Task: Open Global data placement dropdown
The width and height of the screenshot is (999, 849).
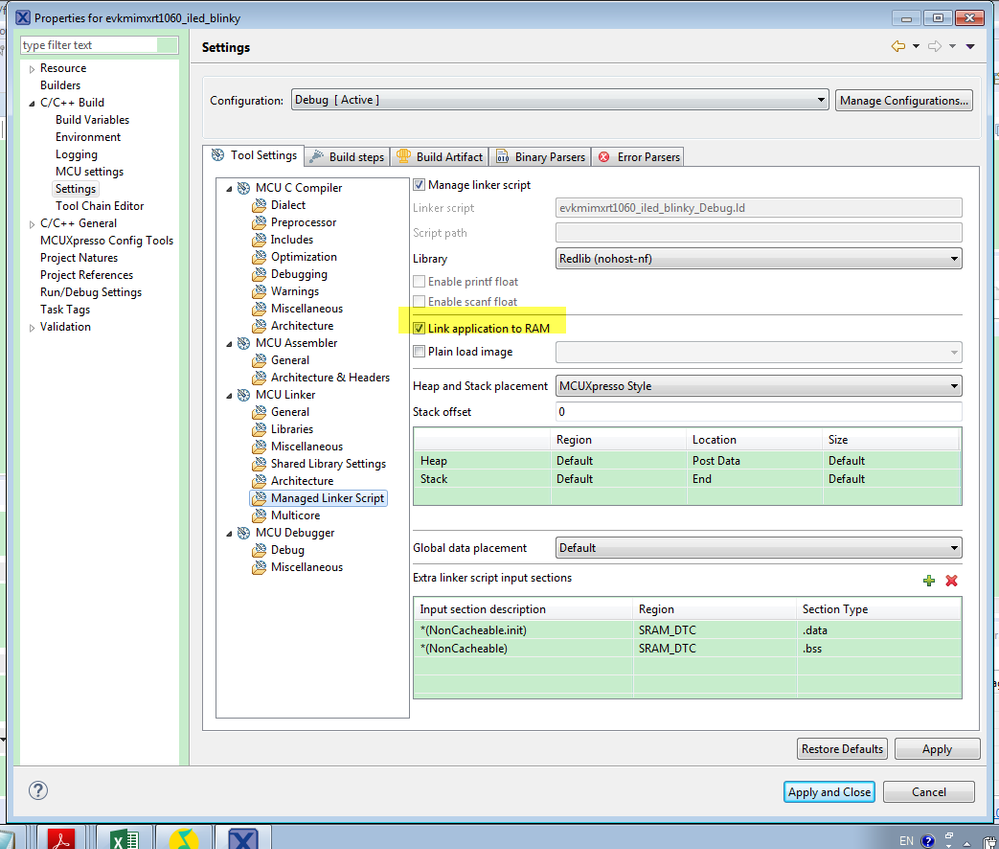Action: click(758, 548)
